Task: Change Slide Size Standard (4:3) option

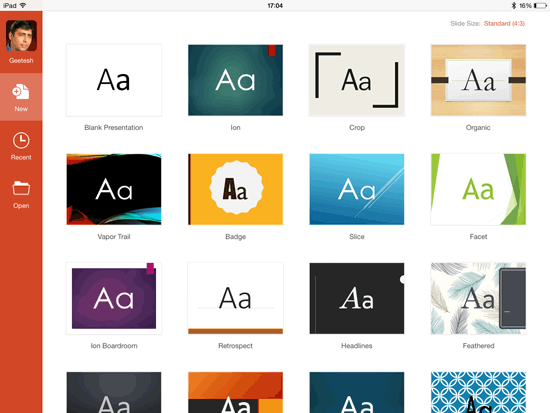Action: [x=504, y=24]
